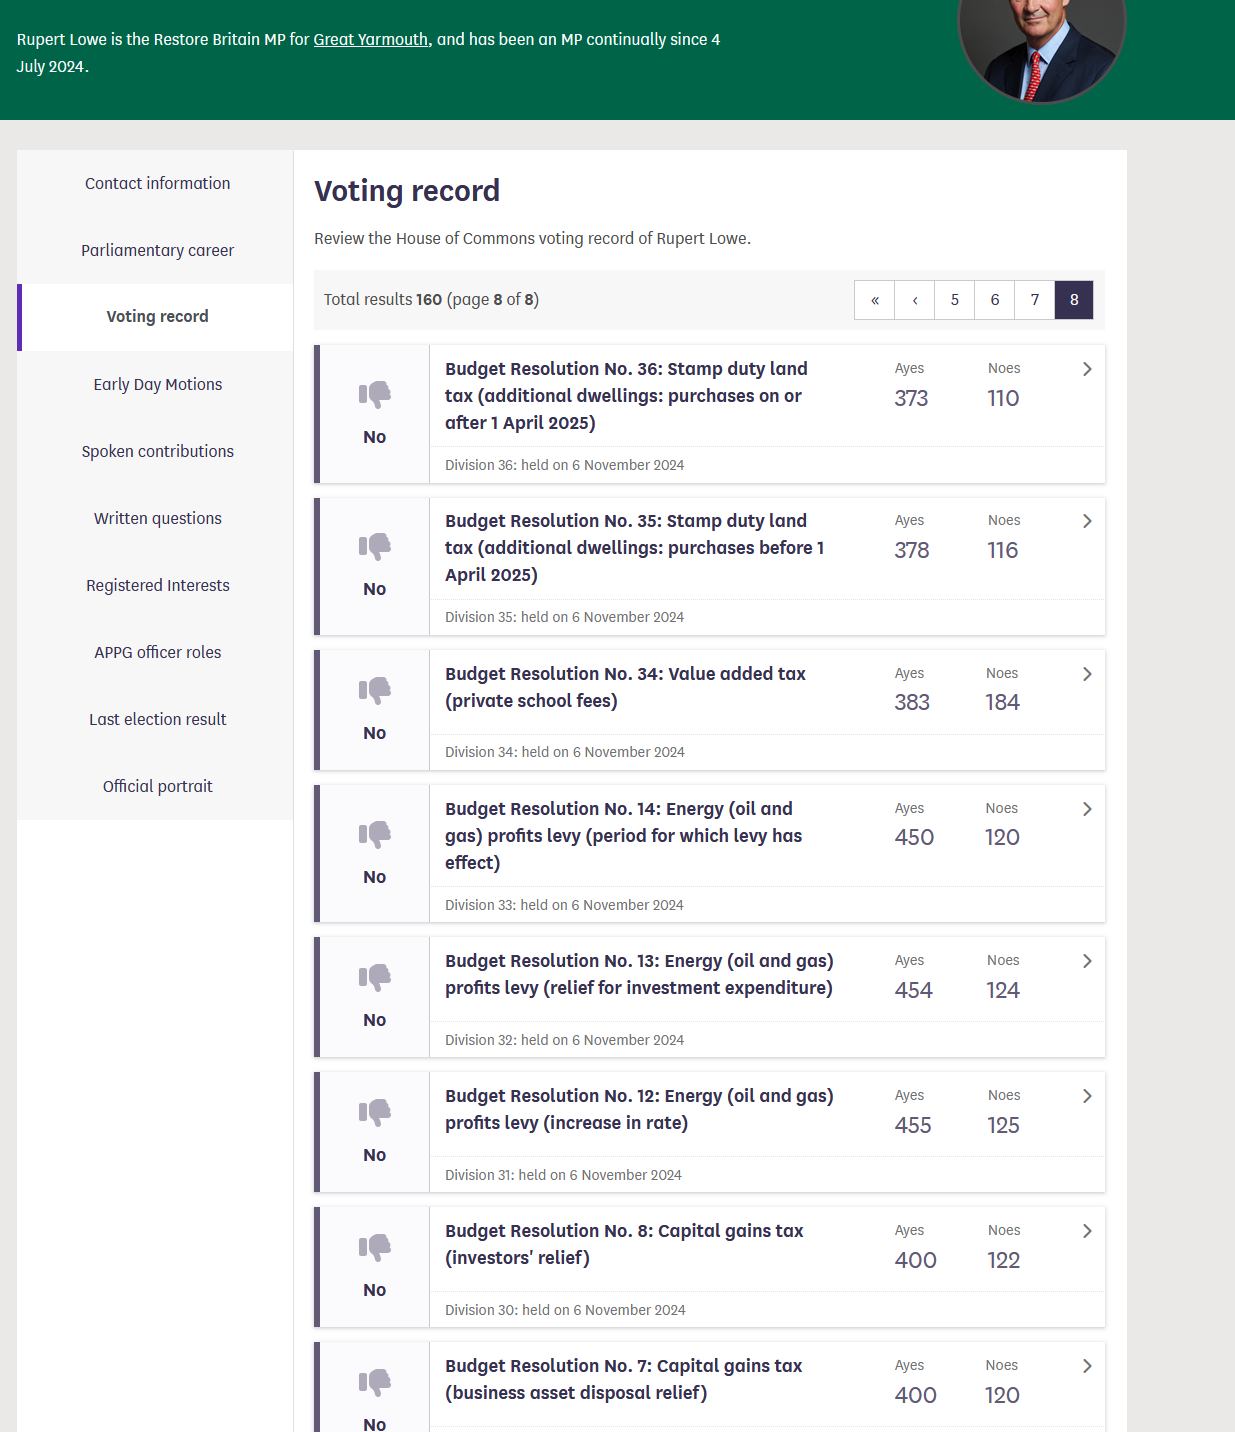Select current page 8 in pagination
The width and height of the screenshot is (1235, 1432).
coord(1074,300)
